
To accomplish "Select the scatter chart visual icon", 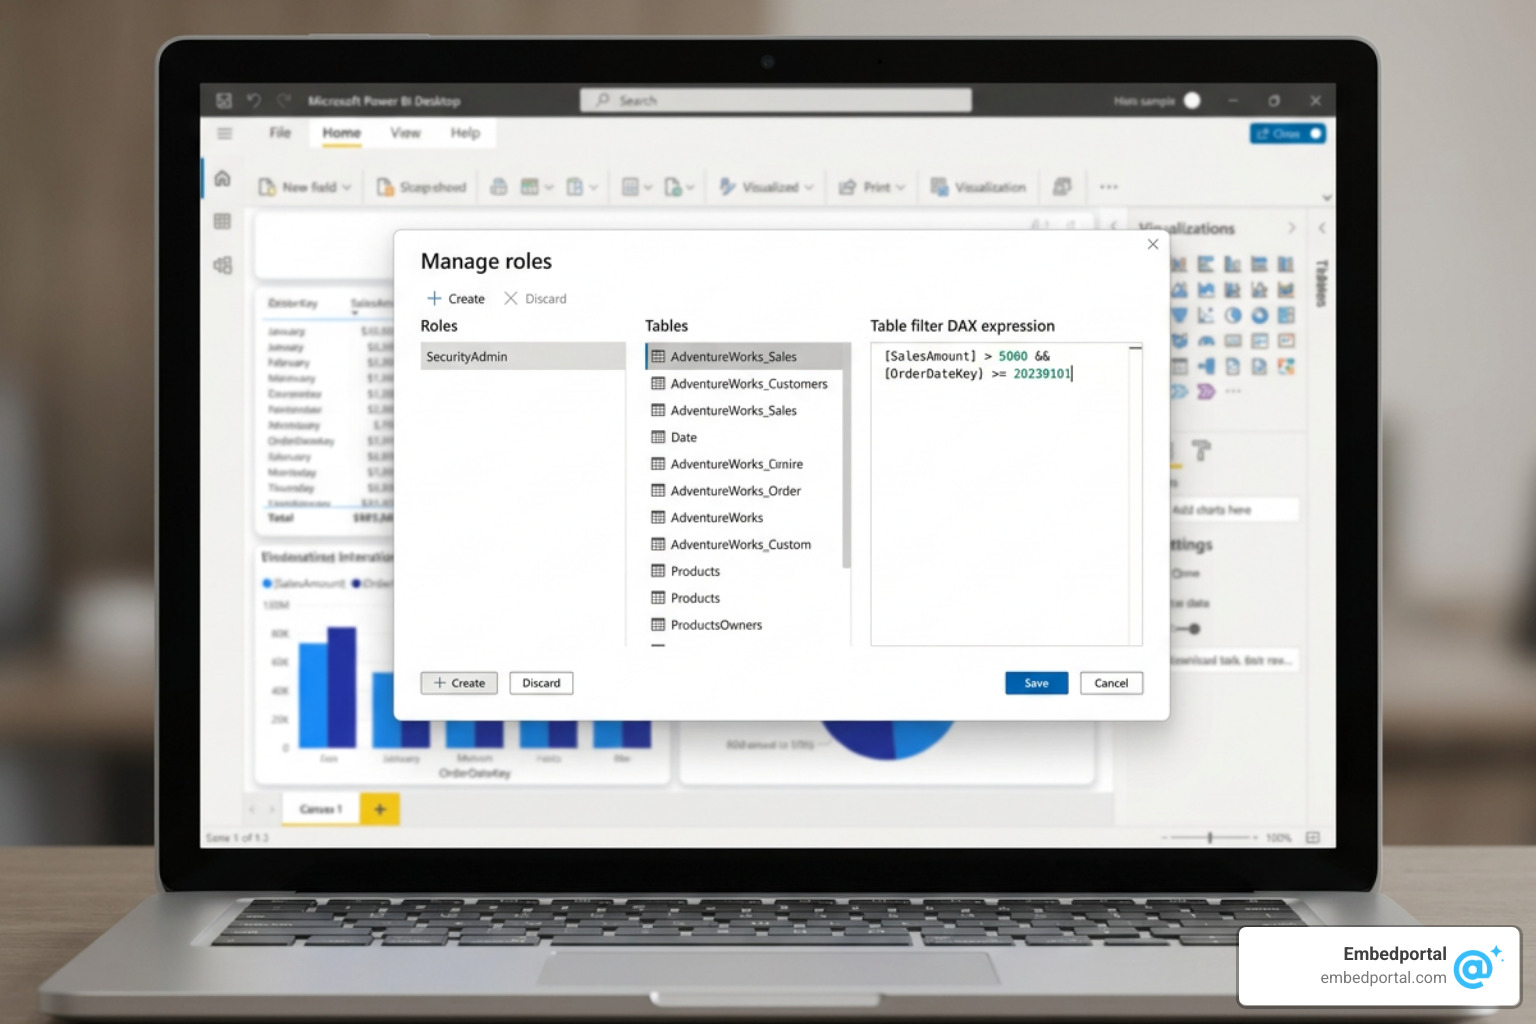I will tap(1206, 315).
